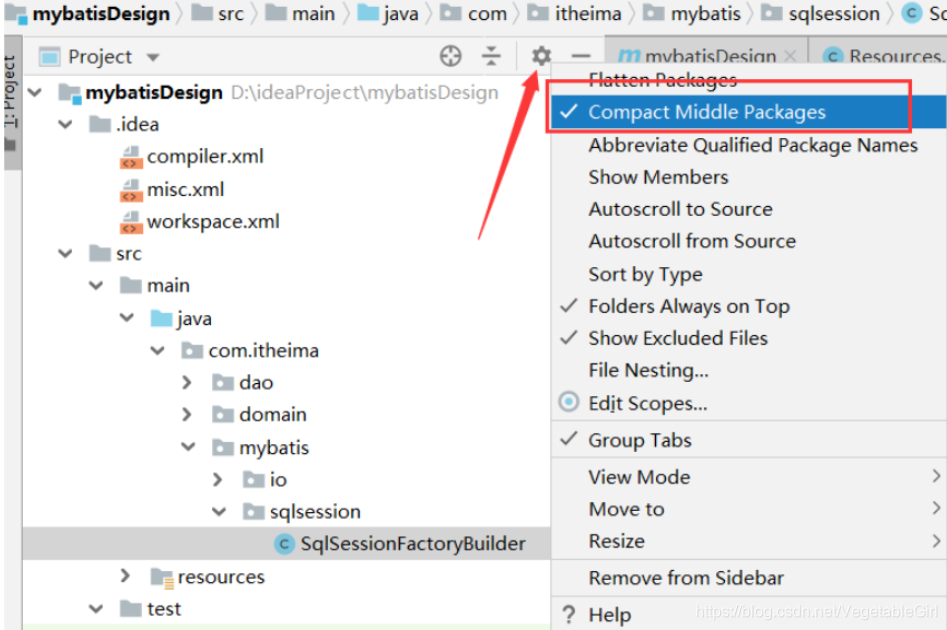Select the workspace.xml tree row text
The height and width of the screenshot is (630, 947).
coord(213,222)
